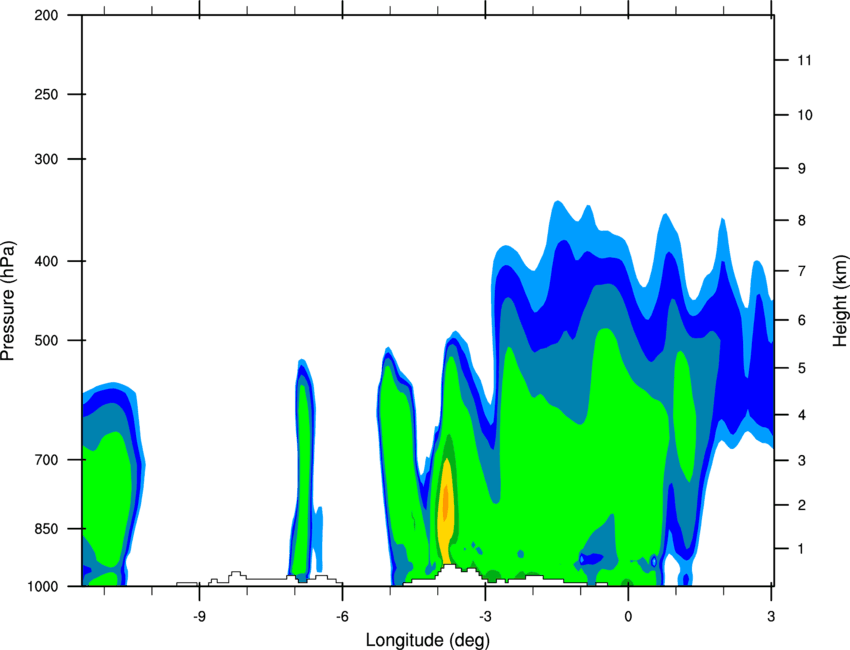This screenshot has width=850, height=650.
Task: Click the Height (km) axis title
Action: (x=840, y=300)
